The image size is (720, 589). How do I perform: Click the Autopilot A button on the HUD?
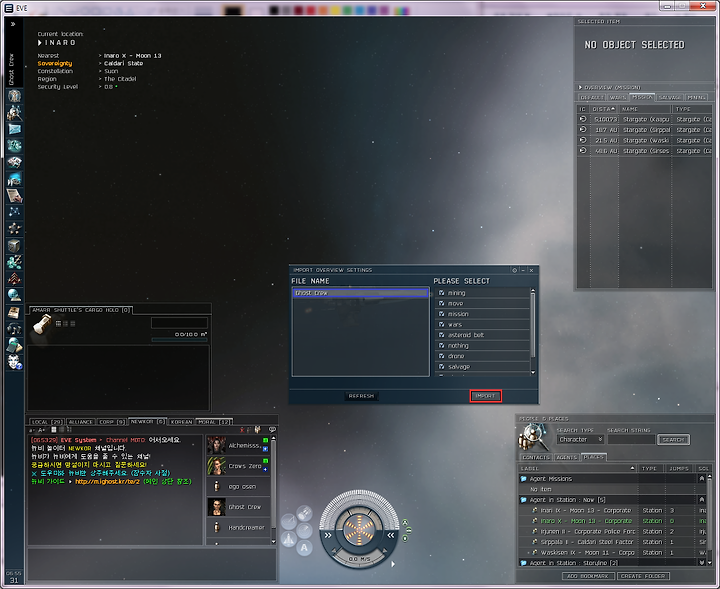pyautogui.click(x=304, y=548)
